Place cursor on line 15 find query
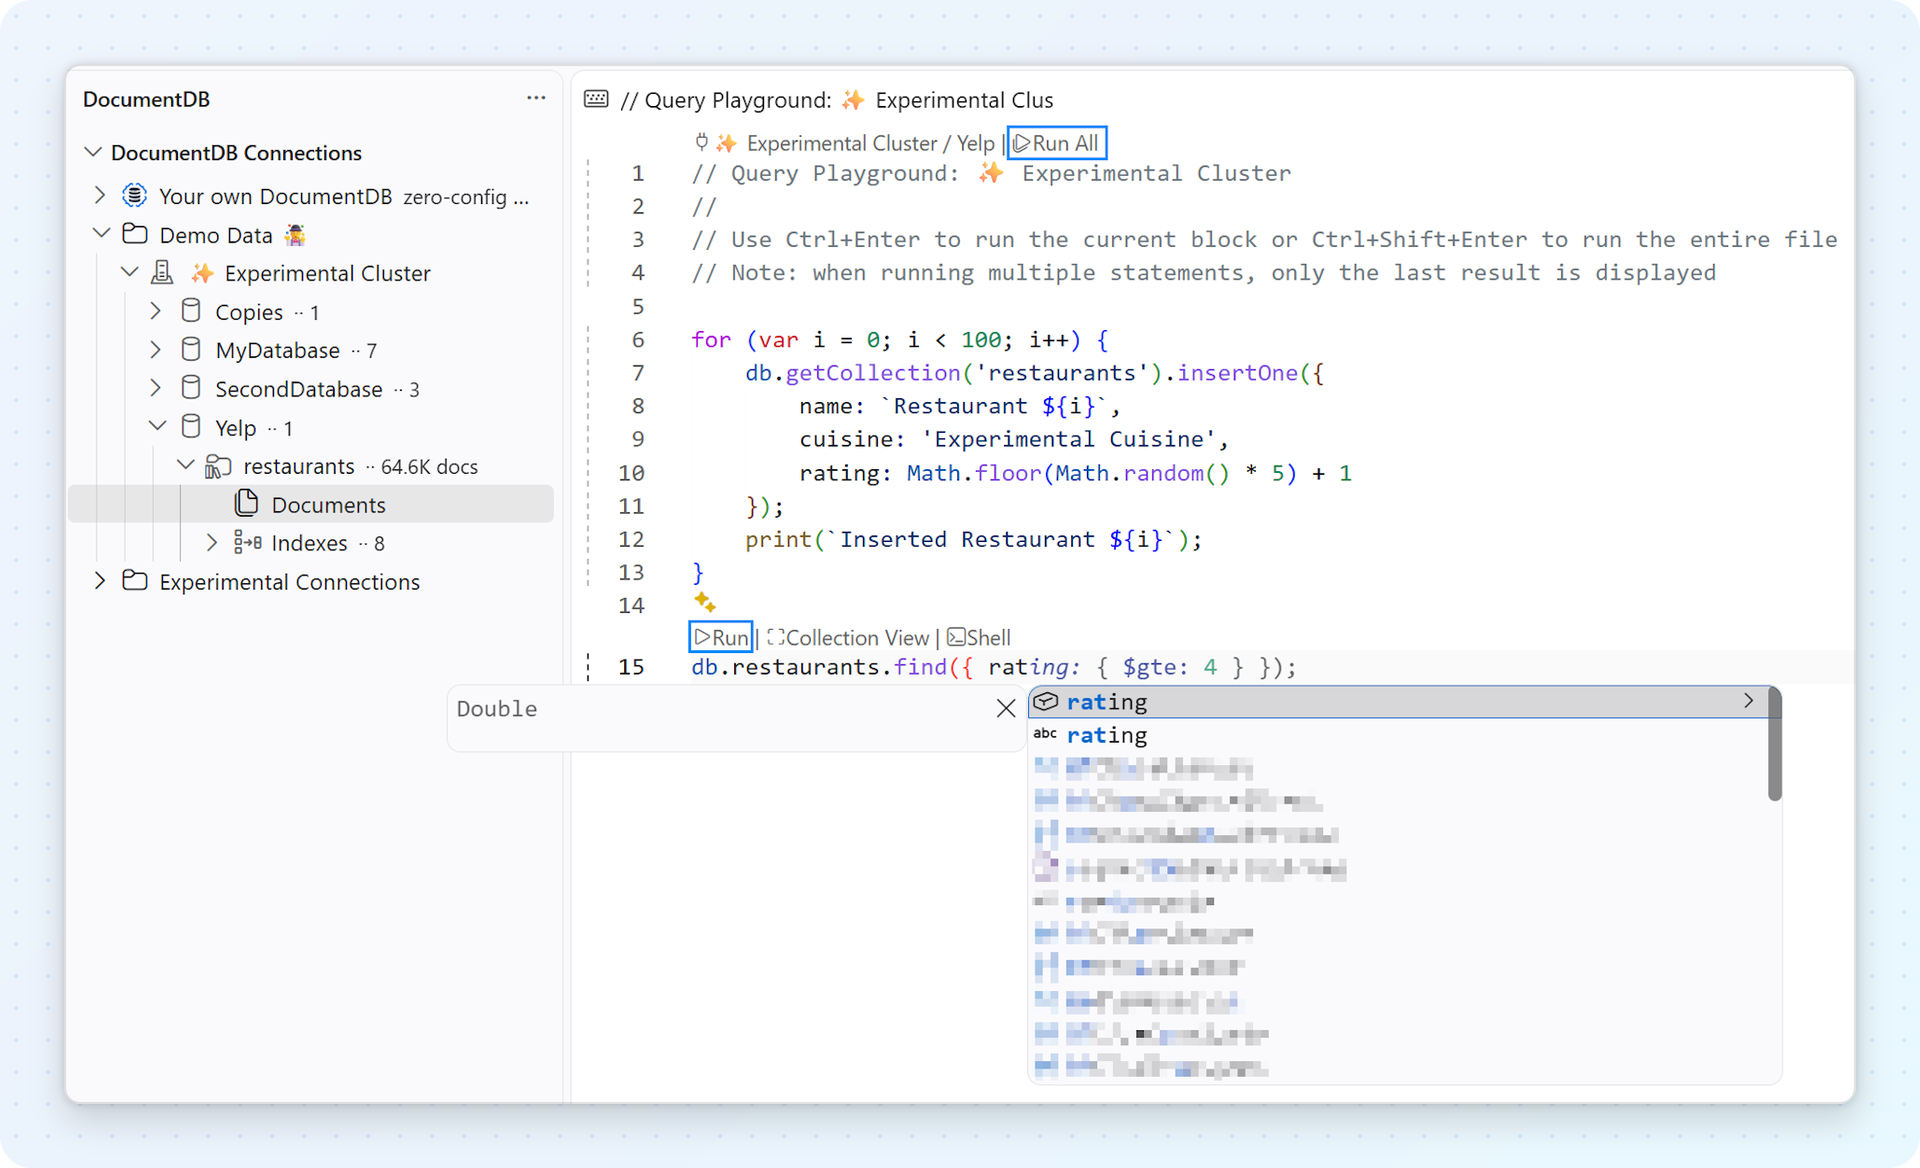 994,667
